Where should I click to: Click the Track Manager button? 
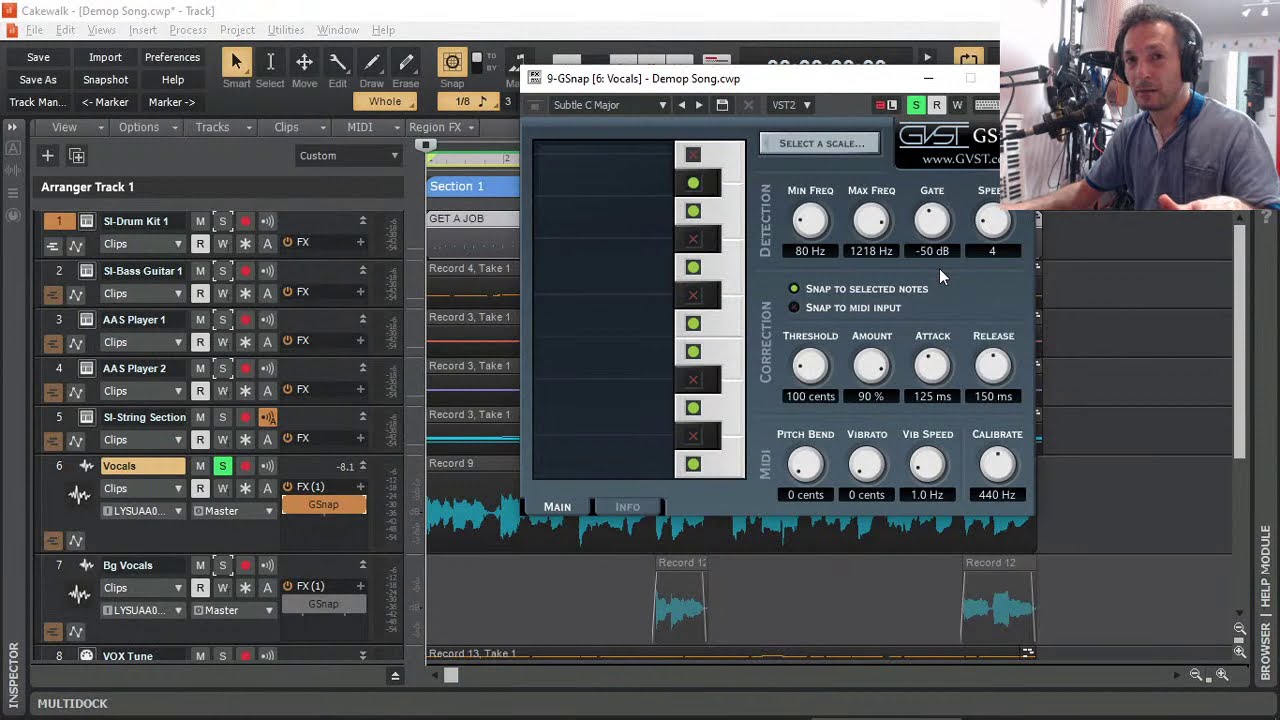point(38,102)
